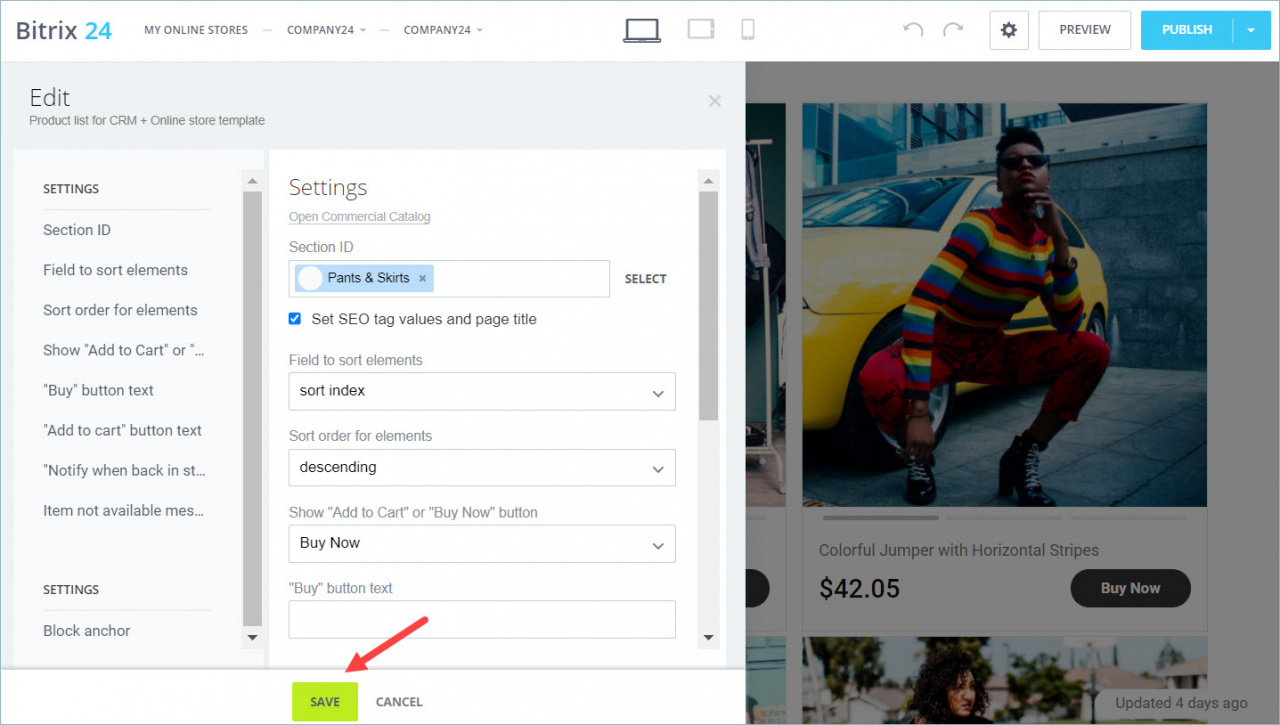Toggle Set SEO tag values checkbox

pos(295,319)
